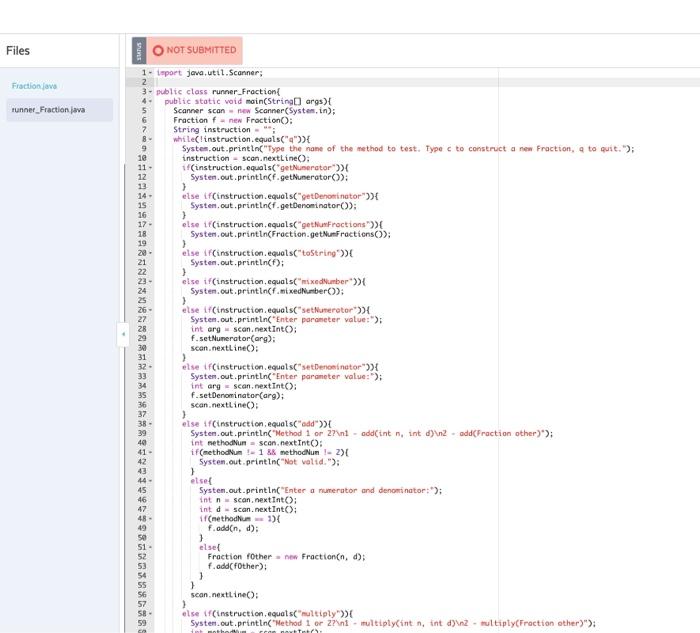
Task: Click 'Fraction f = new Fraction();' line
Action: click(233, 120)
